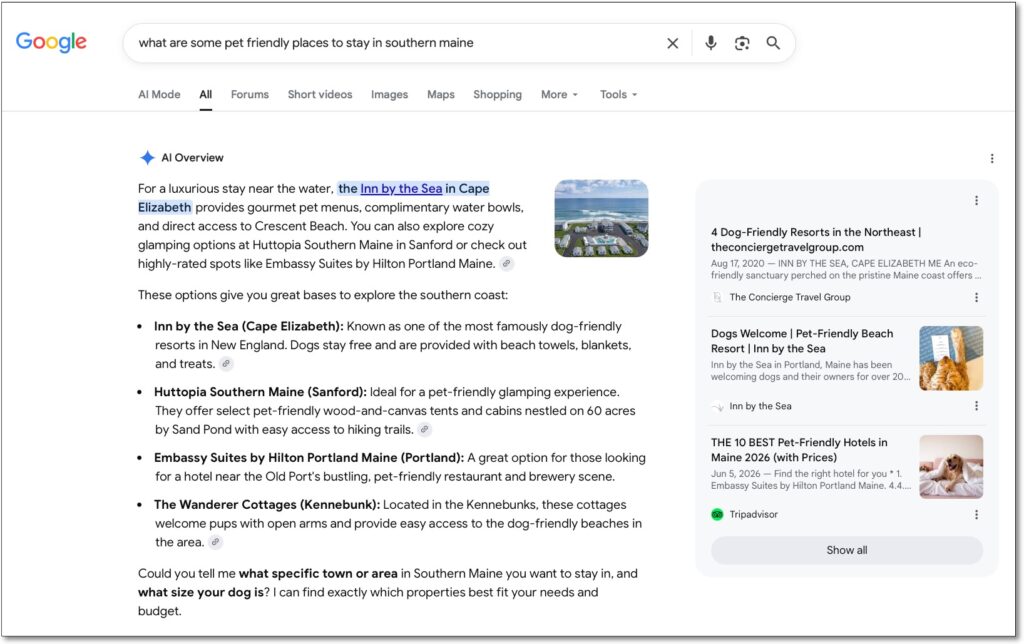Open AI Overview three-dot options menu
The width and height of the screenshot is (1024, 644).
tap(991, 158)
